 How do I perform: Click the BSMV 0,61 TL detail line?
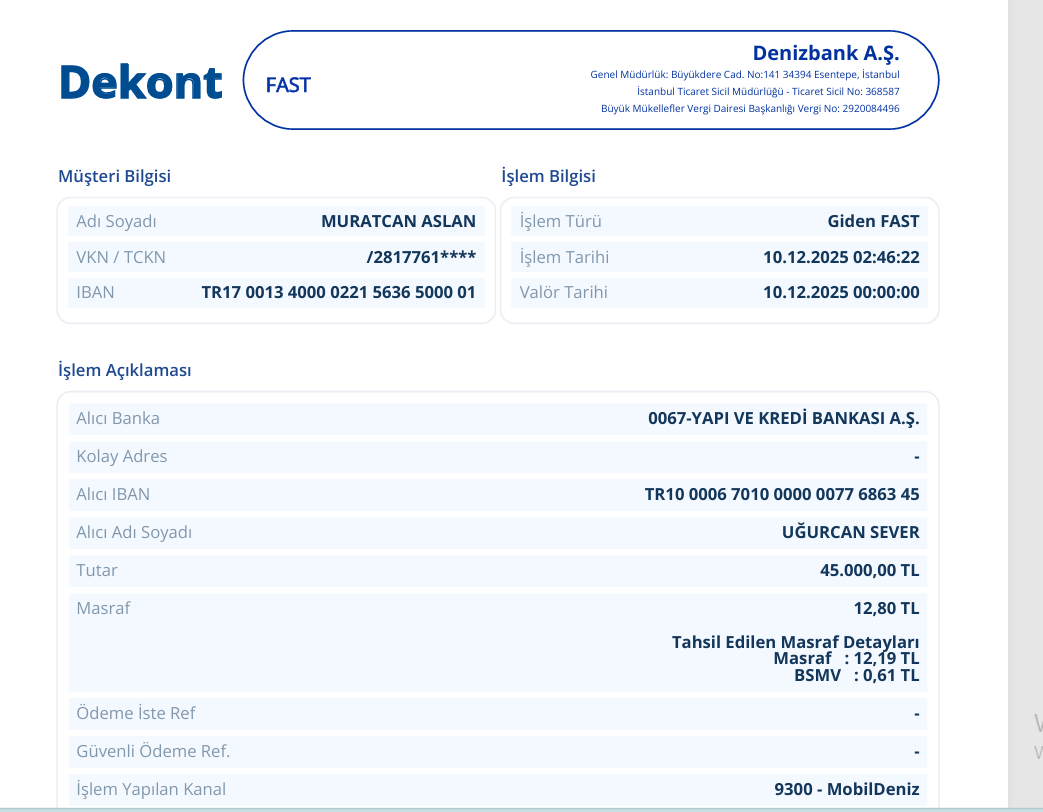pyautogui.click(x=857, y=676)
